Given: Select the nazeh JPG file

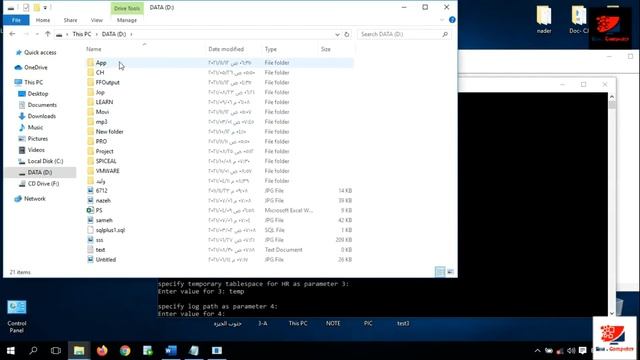Looking at the screenshot, I should tap(103, 200).
